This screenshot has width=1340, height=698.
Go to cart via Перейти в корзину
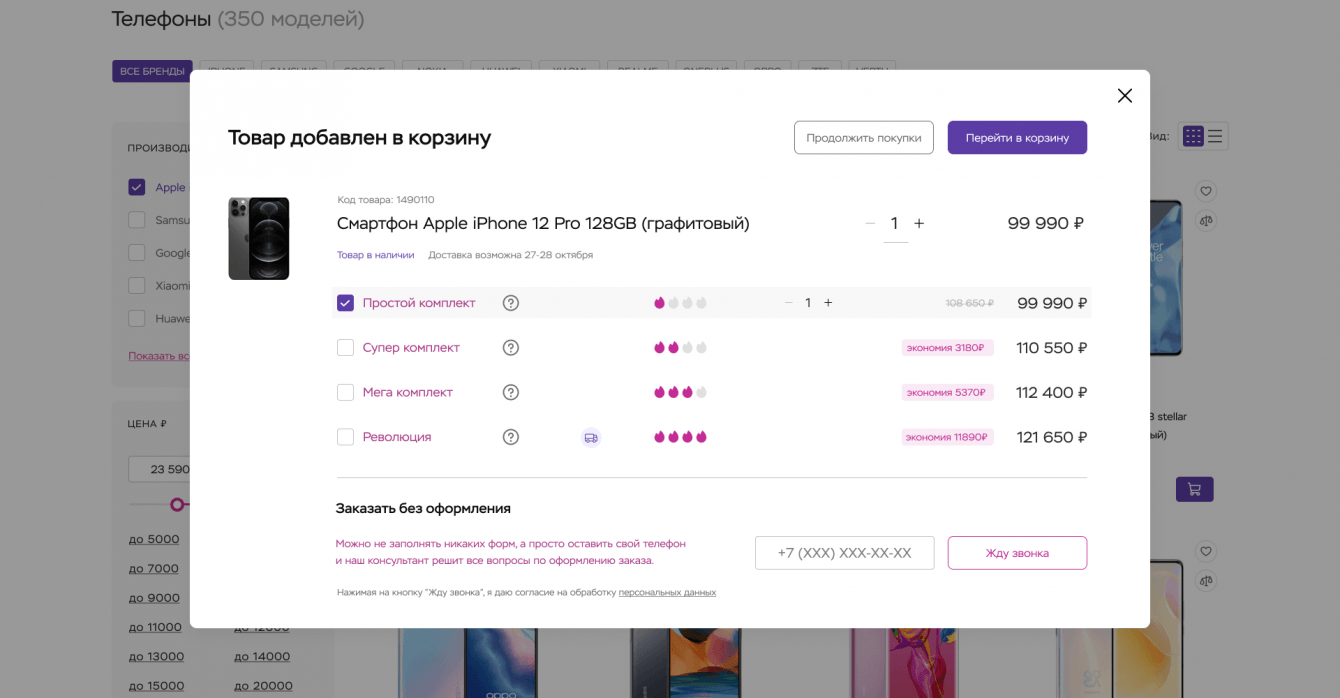tap(1017, 138)
